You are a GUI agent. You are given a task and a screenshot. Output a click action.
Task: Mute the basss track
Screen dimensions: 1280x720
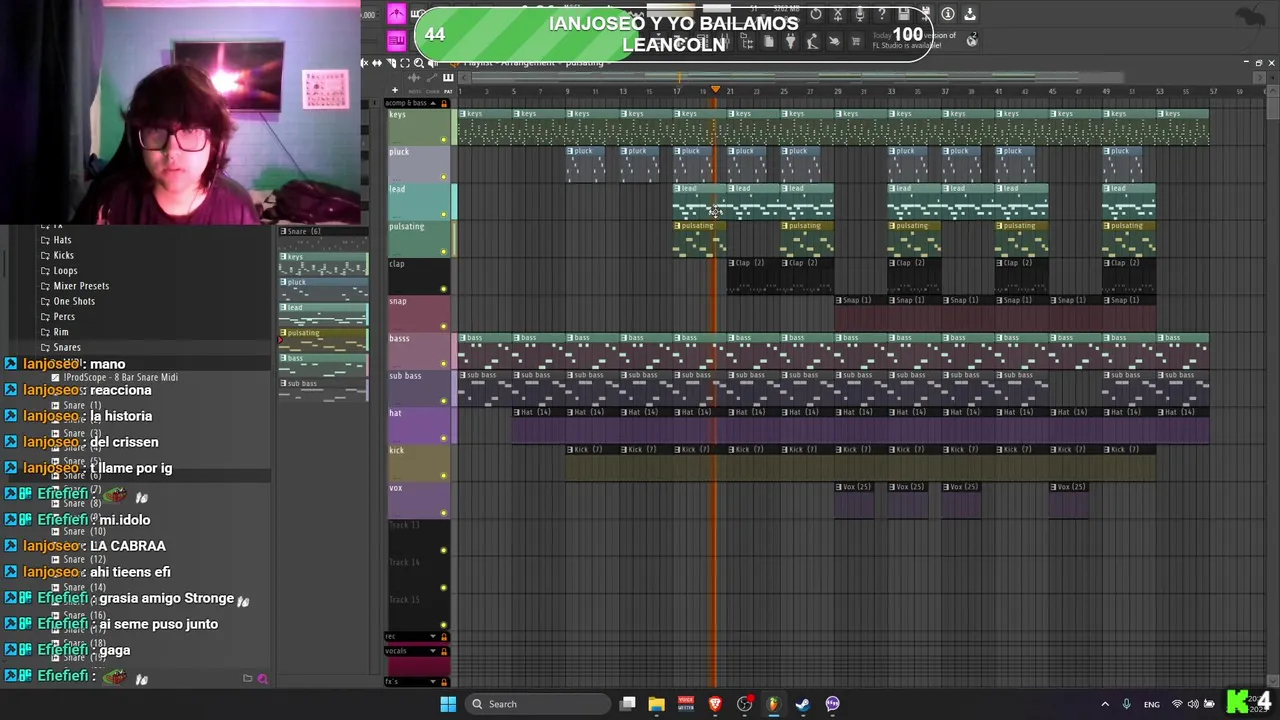[443, 364]
